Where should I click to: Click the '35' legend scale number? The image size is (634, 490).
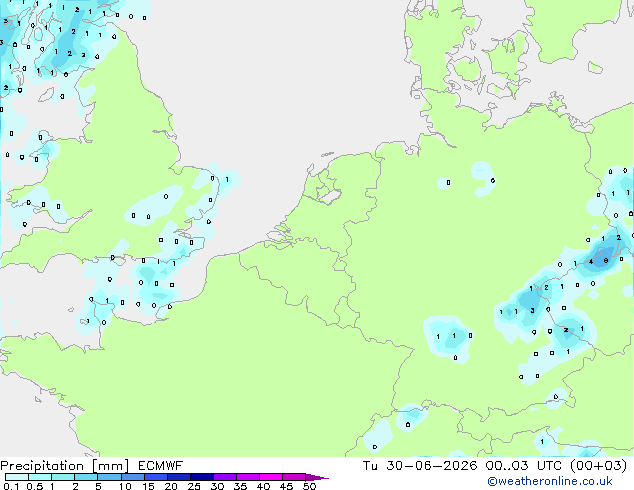point(241,486)
